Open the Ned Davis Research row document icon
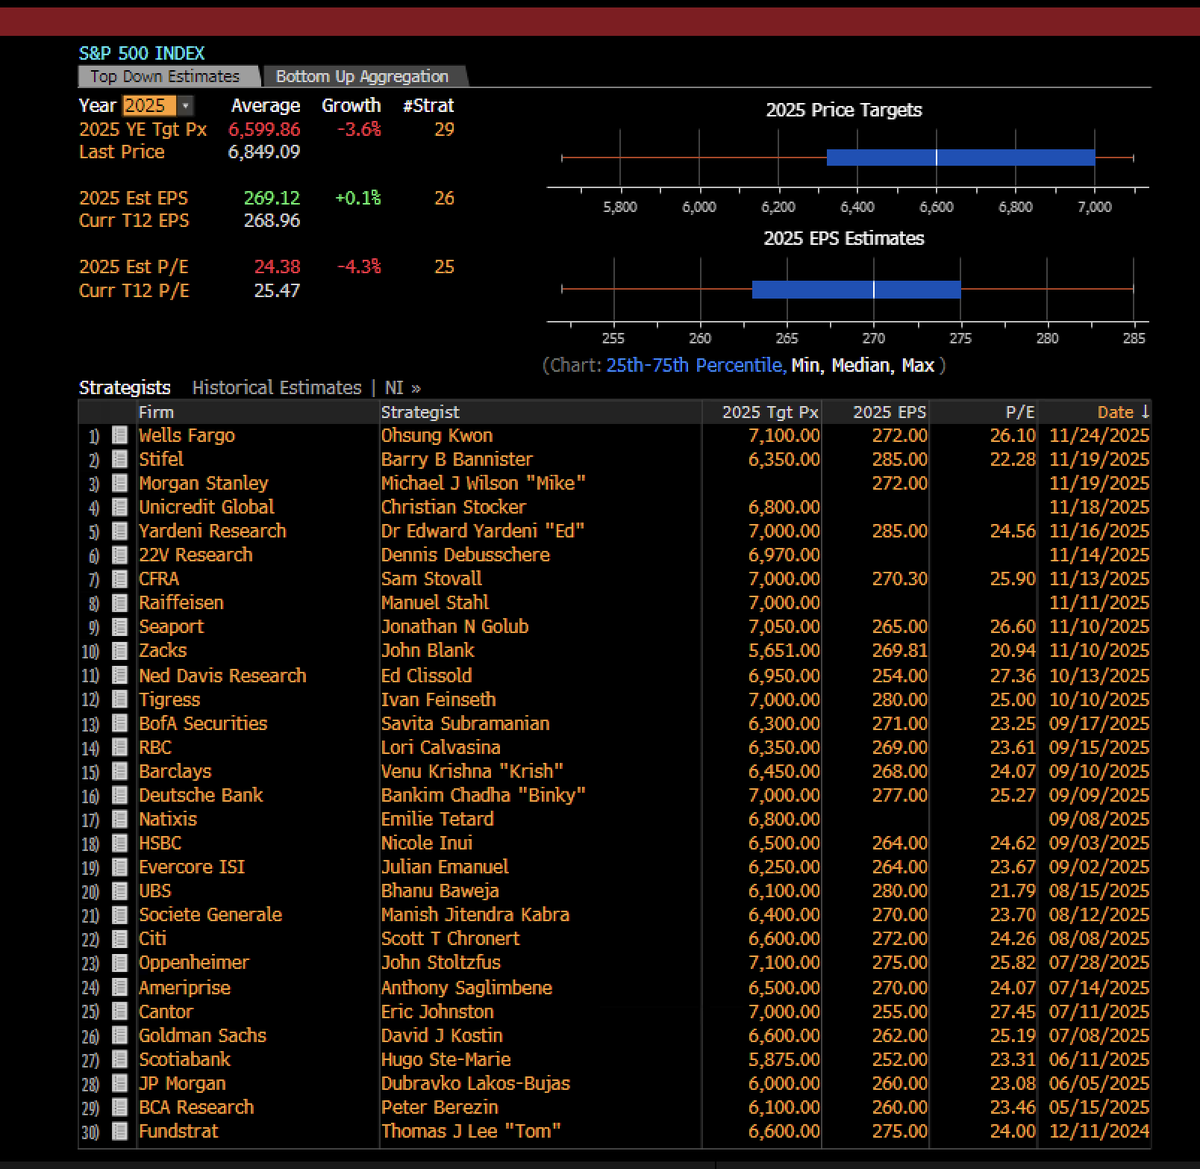 click(x=120, y=676)
